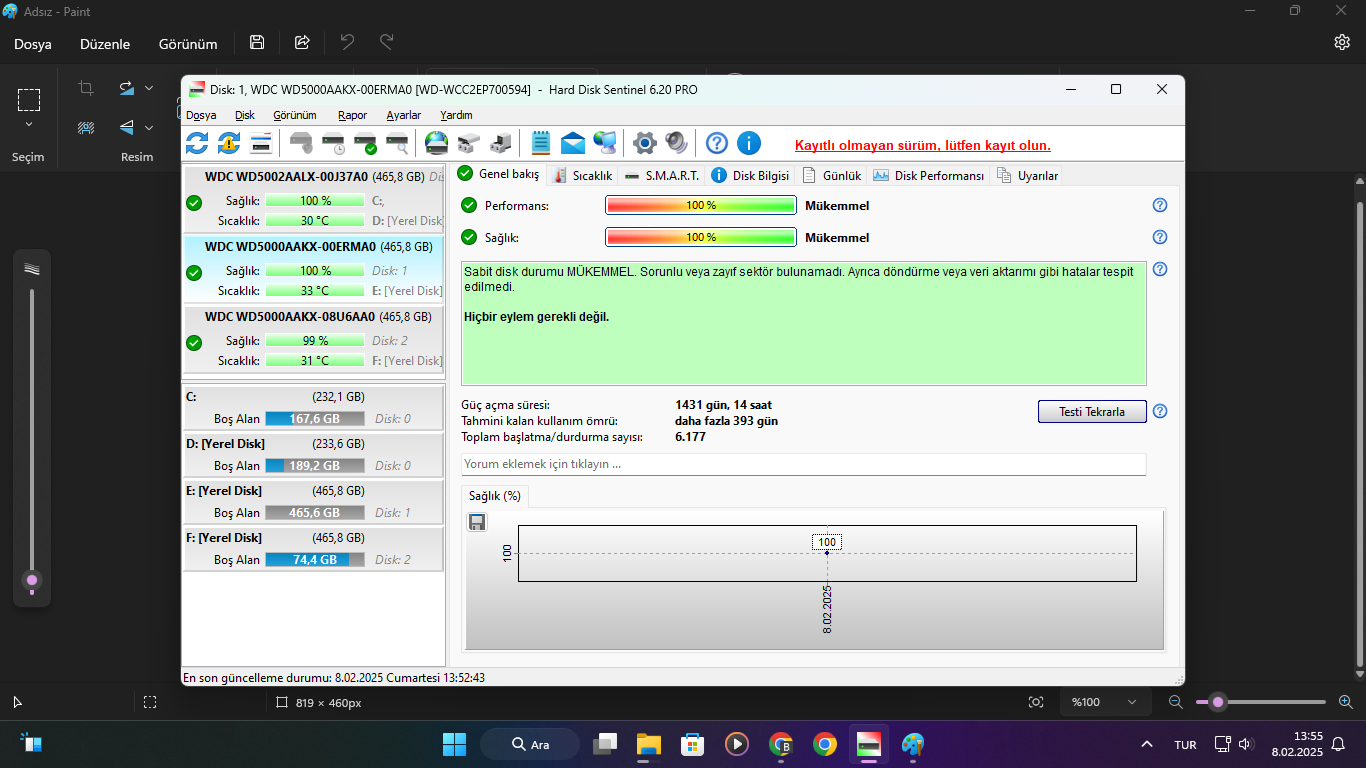The image size is (1366, 768).
Task: Expand the Paint selection options dropdown
Action: [29, 125]
